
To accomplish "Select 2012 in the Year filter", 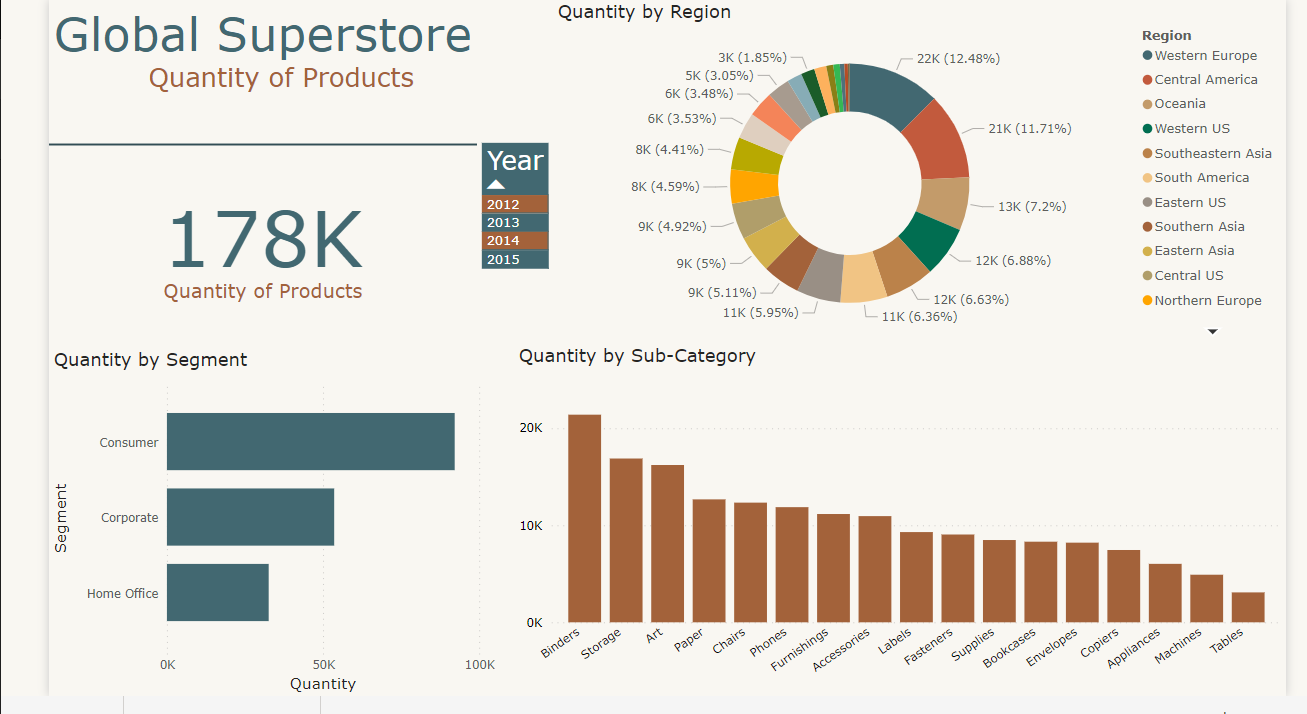I will [515, 204].
